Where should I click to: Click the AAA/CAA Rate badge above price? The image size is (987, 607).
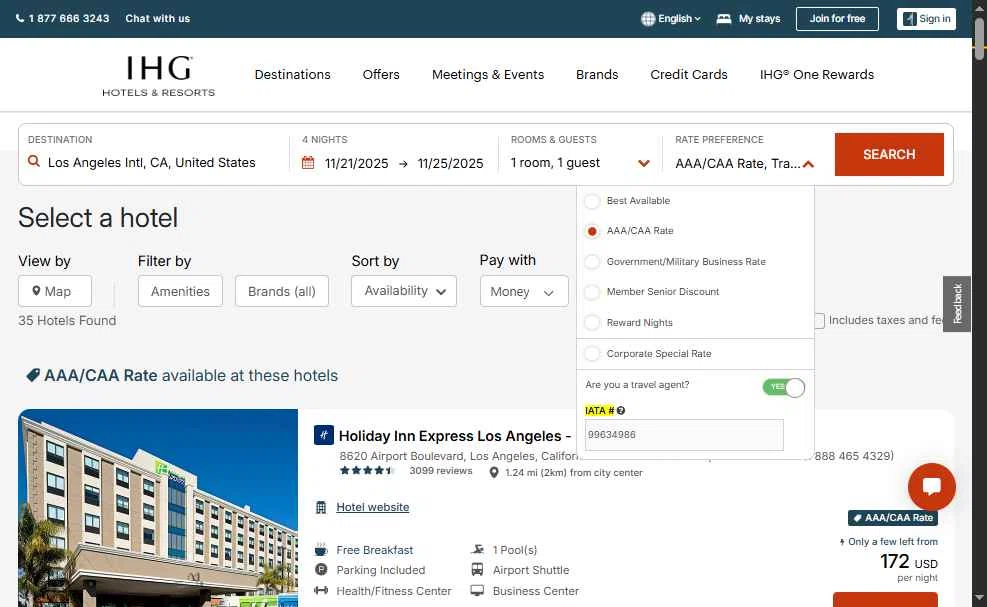(x=893, y=518)
